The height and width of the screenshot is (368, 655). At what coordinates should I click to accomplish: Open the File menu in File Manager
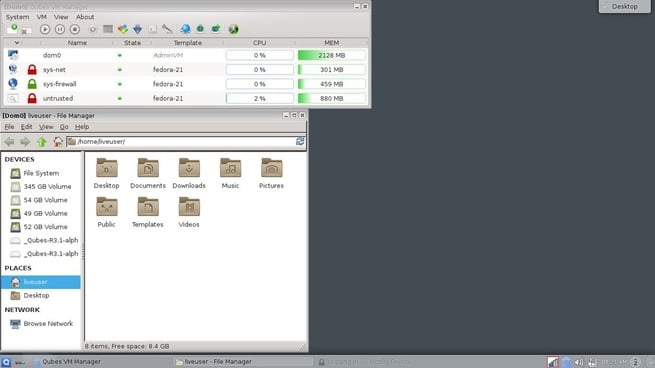9,127
